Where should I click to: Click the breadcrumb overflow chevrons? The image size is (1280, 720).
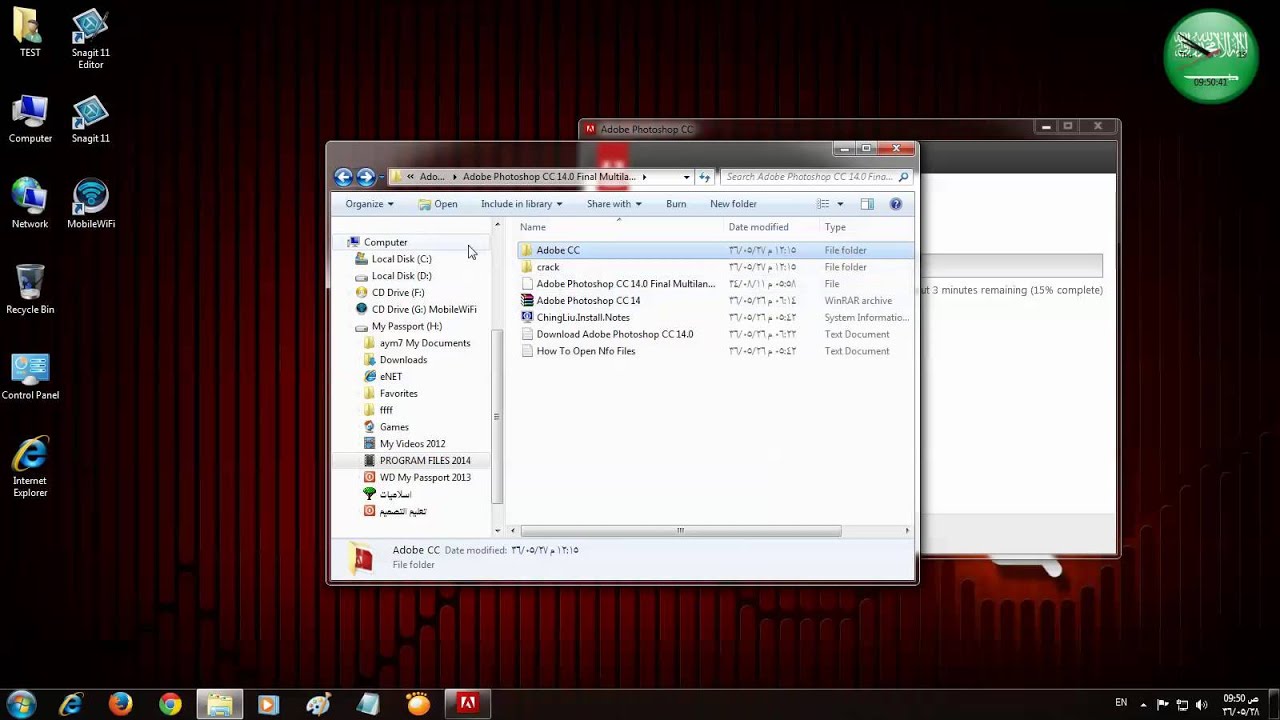point(410,177)
